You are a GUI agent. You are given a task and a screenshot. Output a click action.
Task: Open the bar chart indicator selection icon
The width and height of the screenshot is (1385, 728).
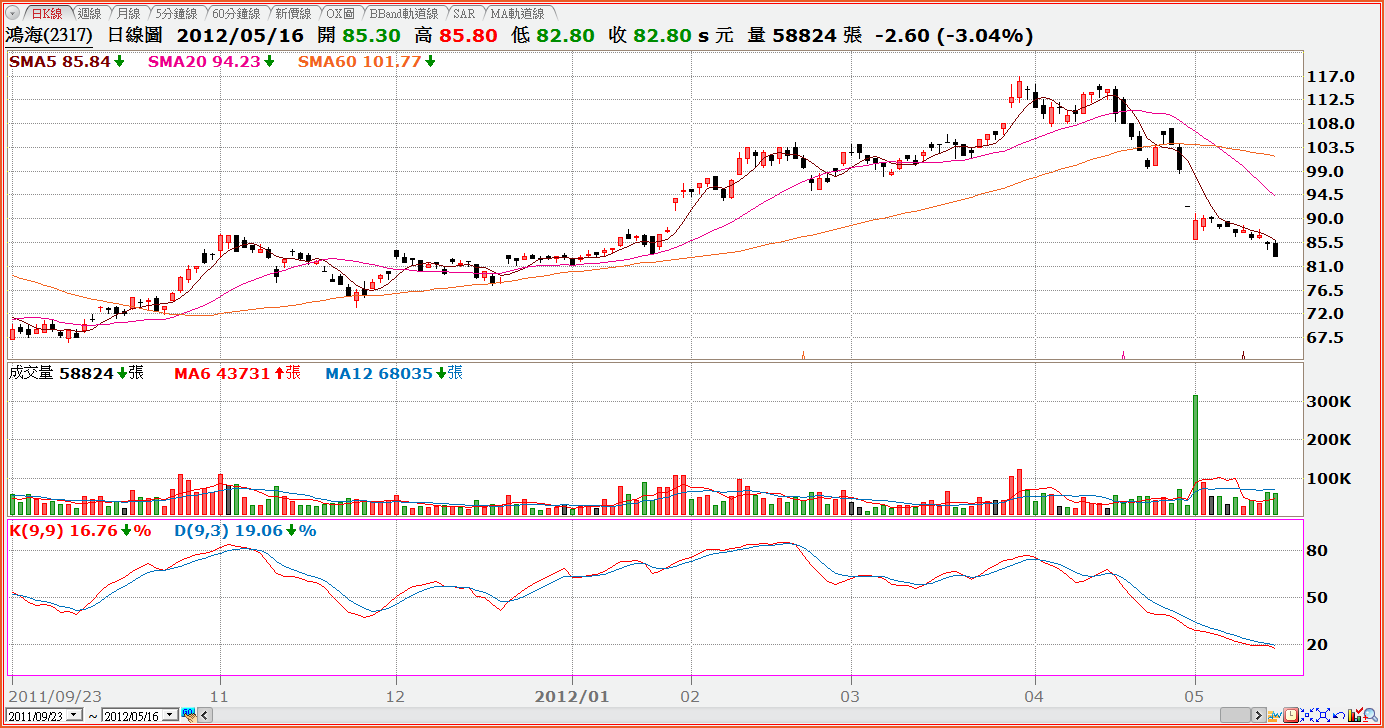point(1356,715)
